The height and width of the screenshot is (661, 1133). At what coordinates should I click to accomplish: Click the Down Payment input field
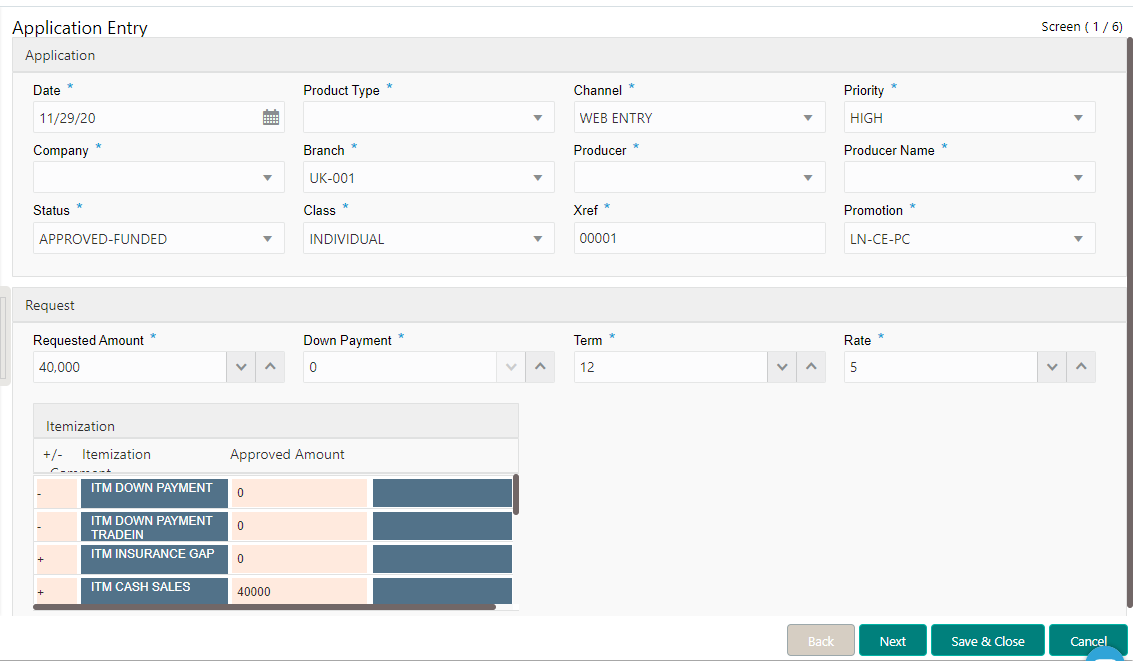point(400,367)
